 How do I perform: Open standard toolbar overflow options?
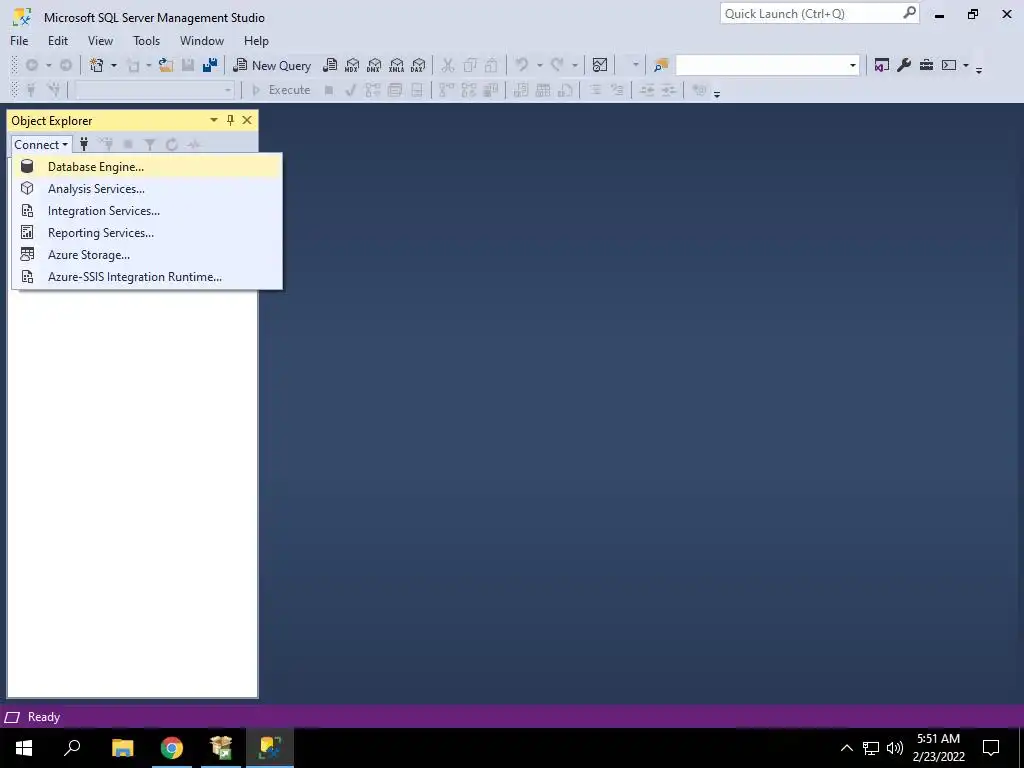[979, 69]
